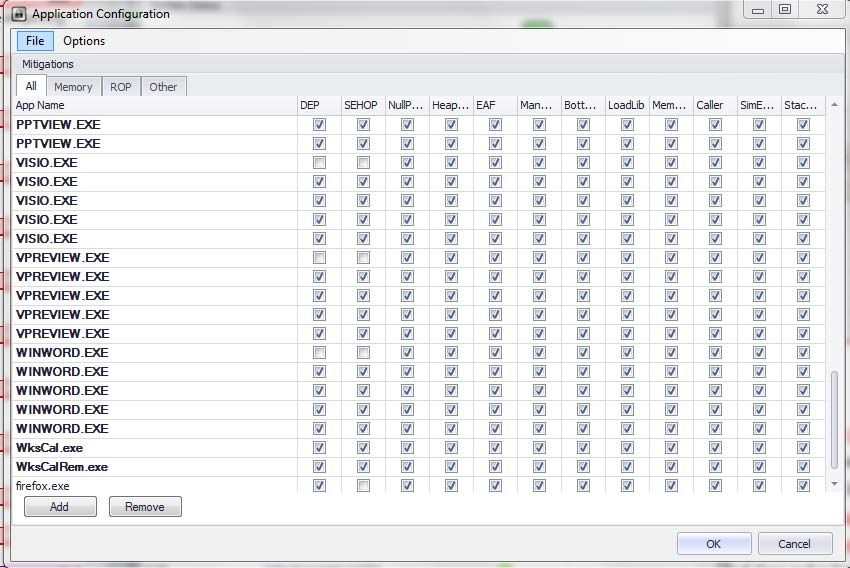850x568 pixels.
Task: Confirm with the OK button
Action: point(713,544)
